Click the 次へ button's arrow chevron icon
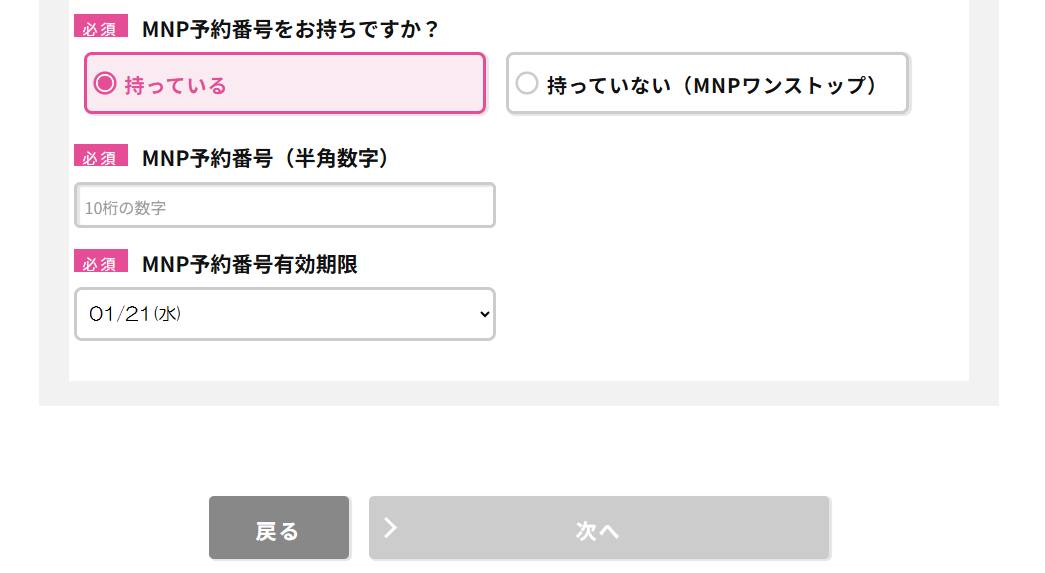1045x573 pixels. (391, 527)
